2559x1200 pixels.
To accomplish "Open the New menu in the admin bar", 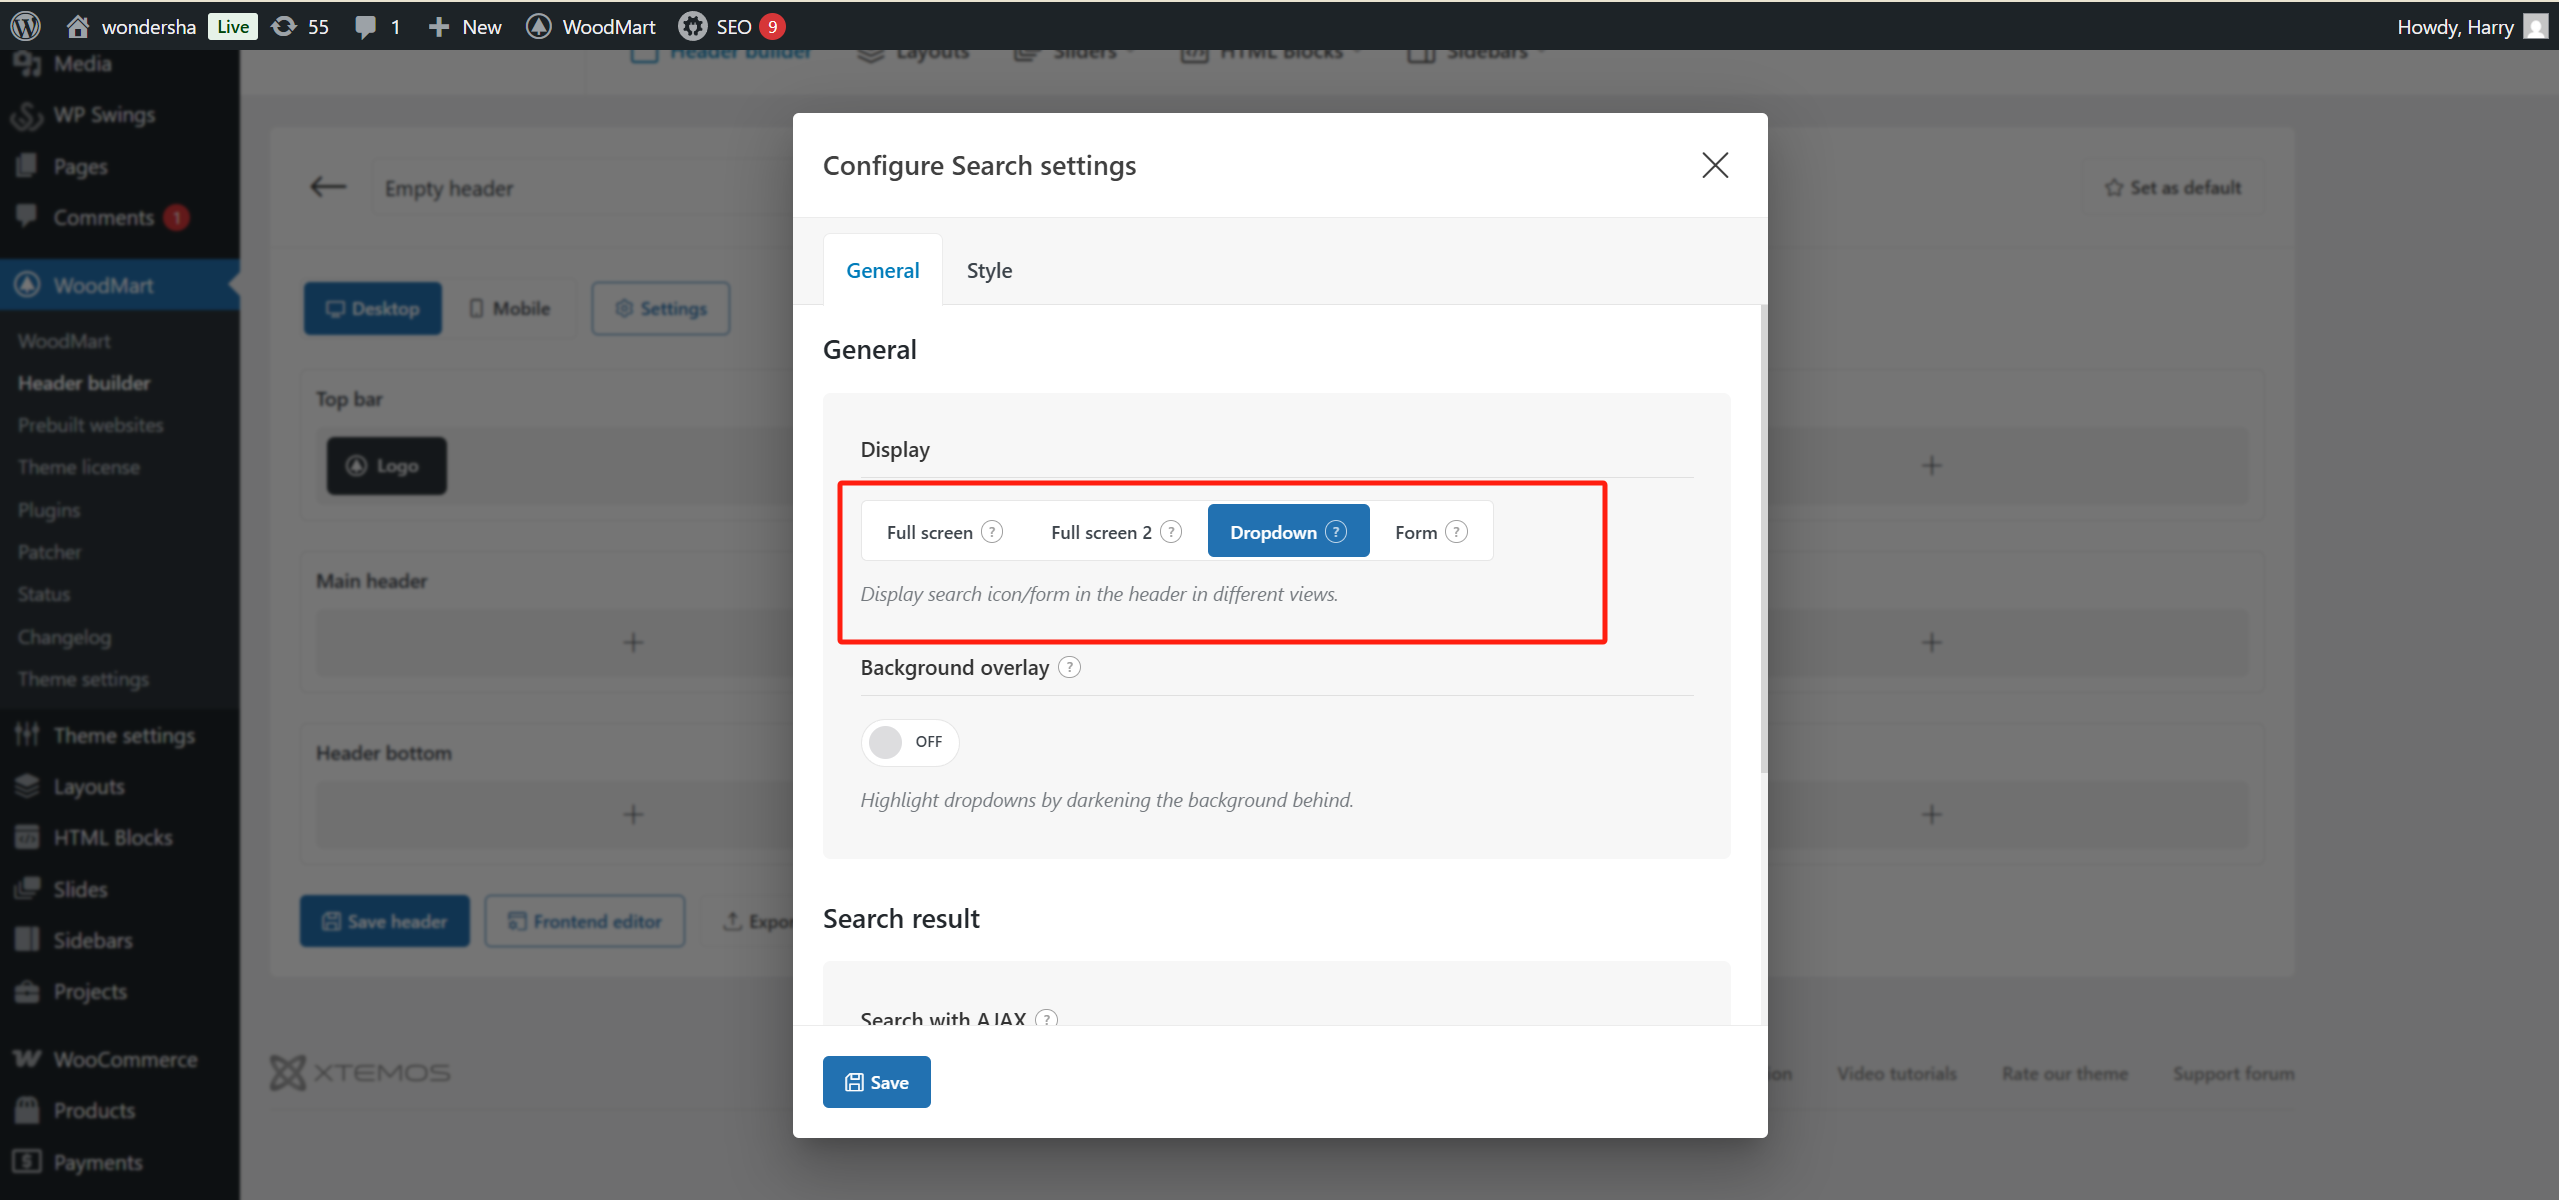I will pos(463,26).
